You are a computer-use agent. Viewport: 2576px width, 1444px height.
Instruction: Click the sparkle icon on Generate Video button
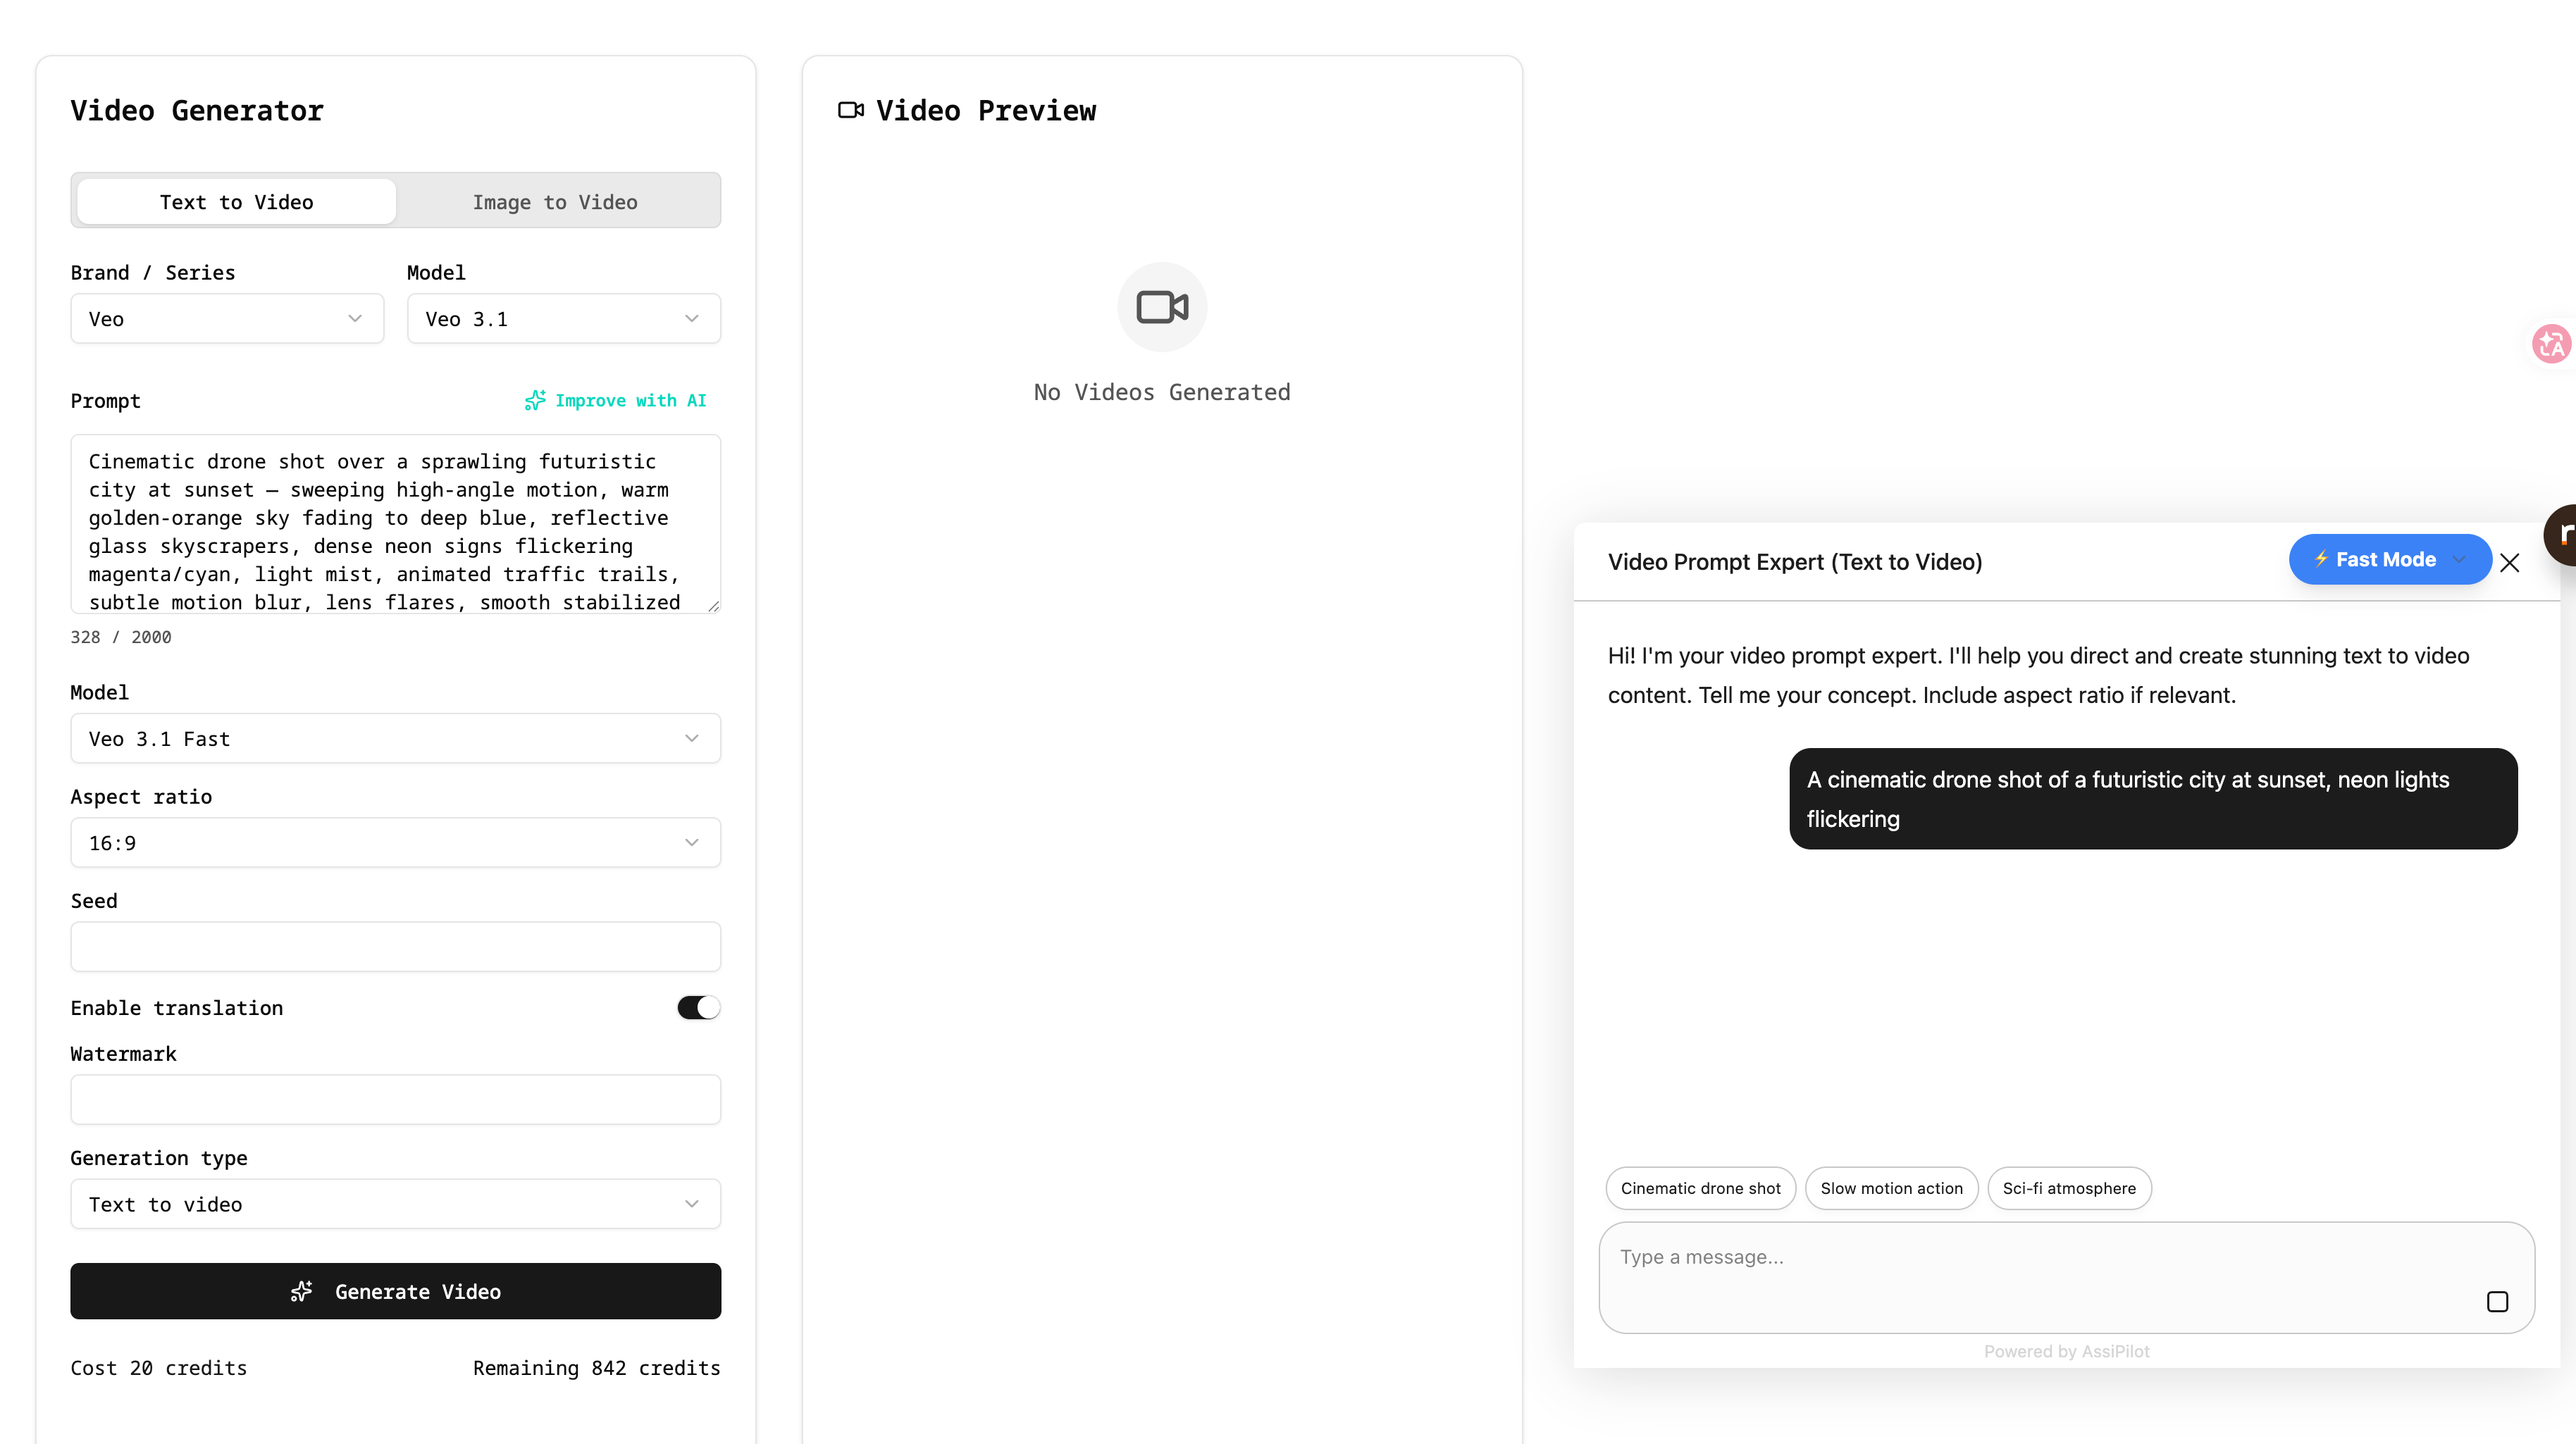pos(301,1291)
